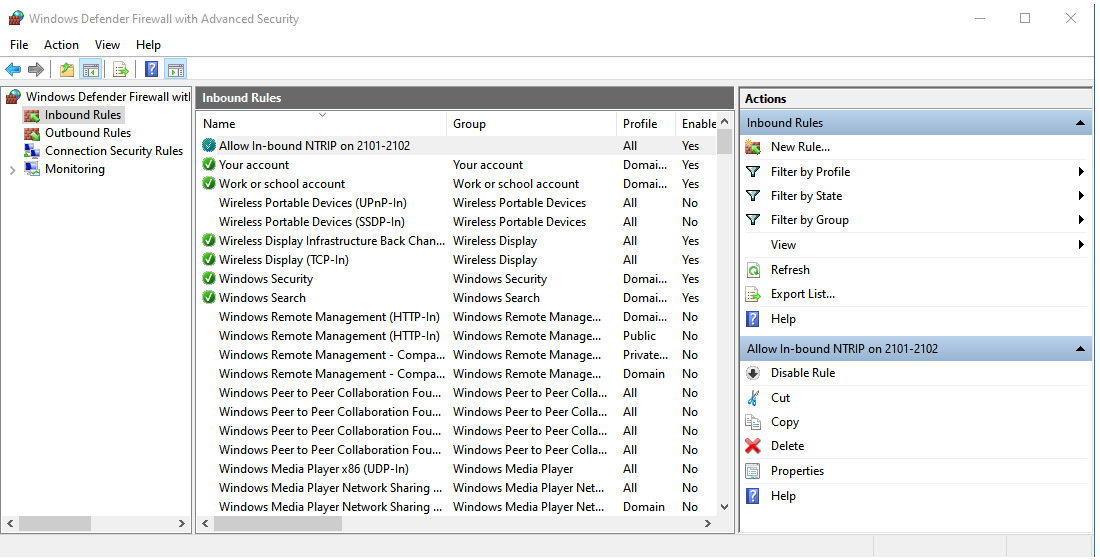Select Outbound Rules in the tree

coord(88,133)
